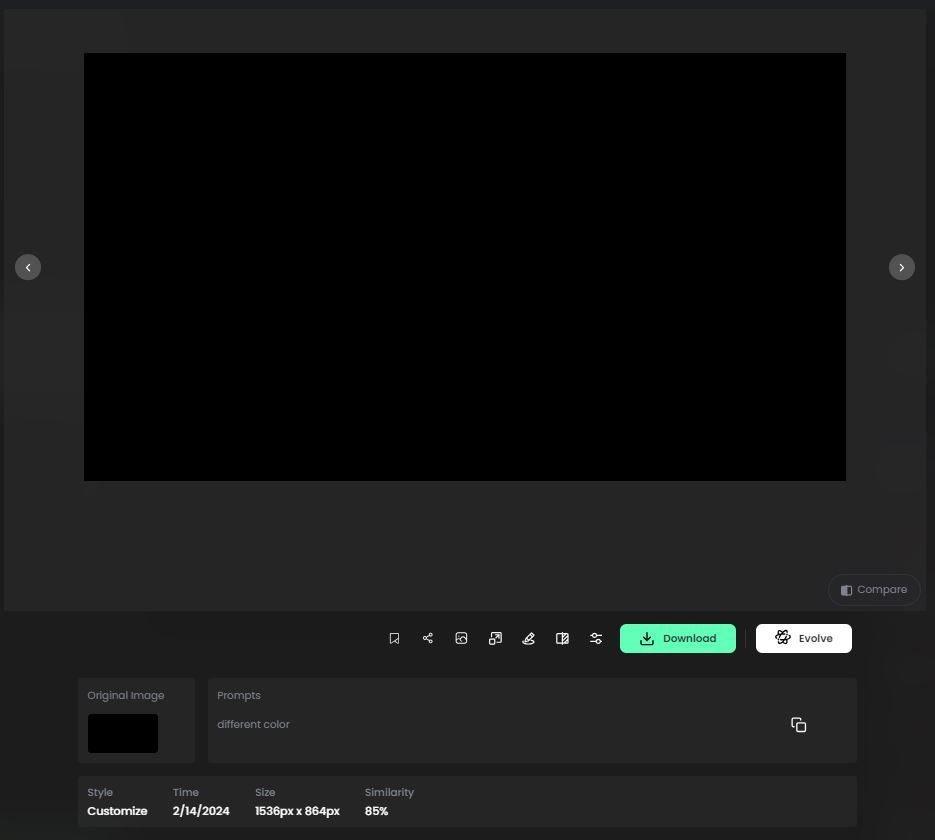
Task: Open the eraser edit tool
Action: tap(528, 638)
